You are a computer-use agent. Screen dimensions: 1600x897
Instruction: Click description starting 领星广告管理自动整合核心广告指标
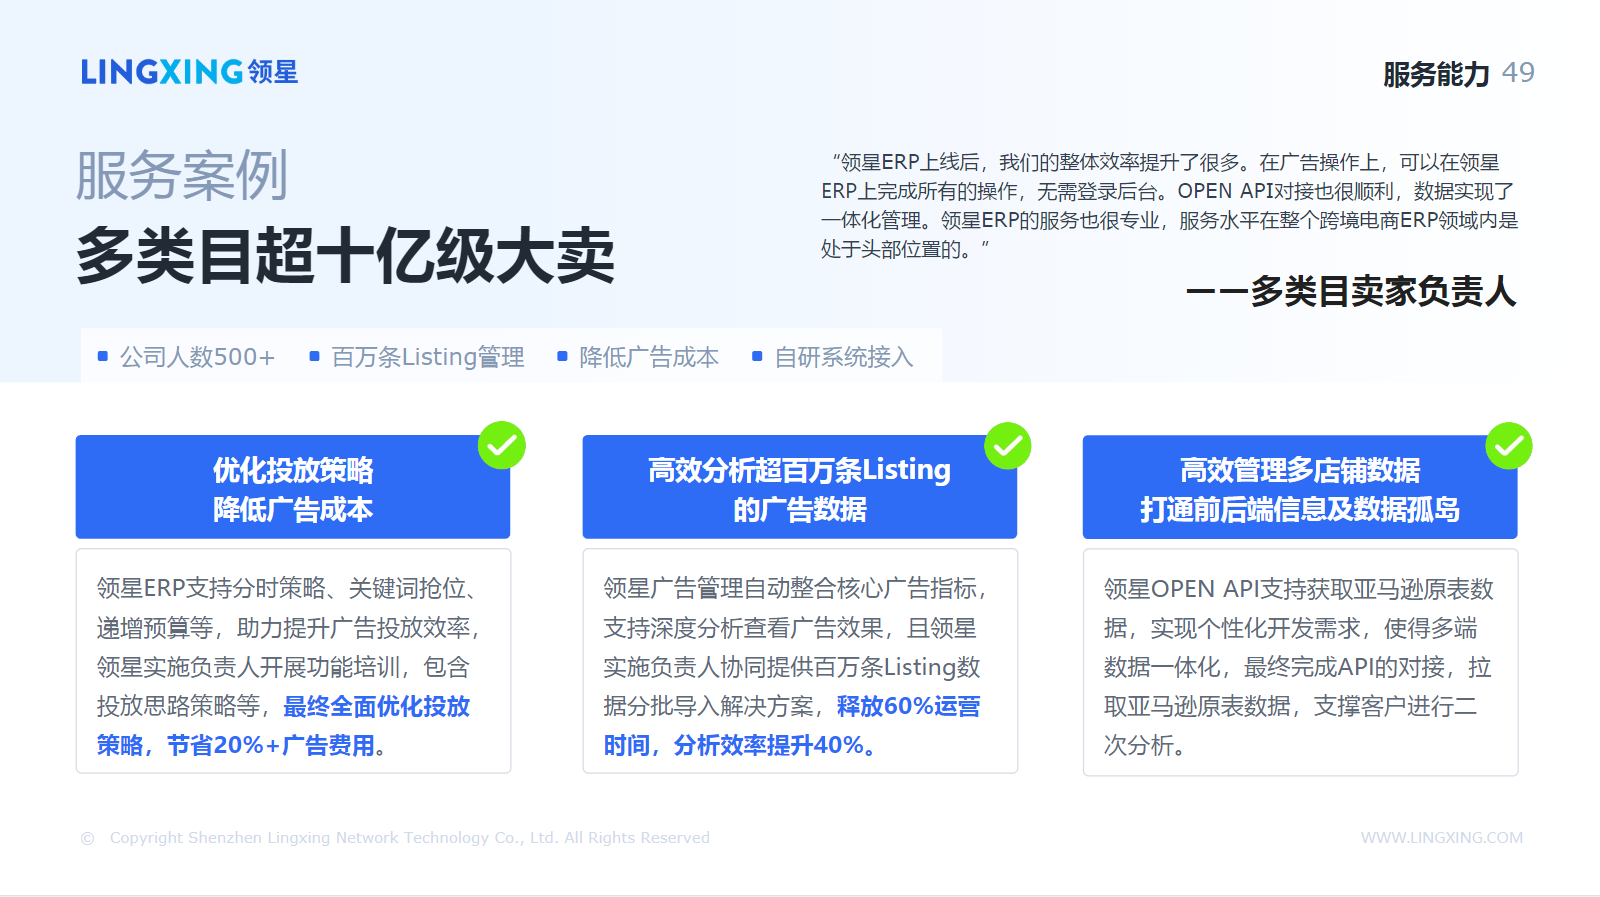click(x=797, y=666)
